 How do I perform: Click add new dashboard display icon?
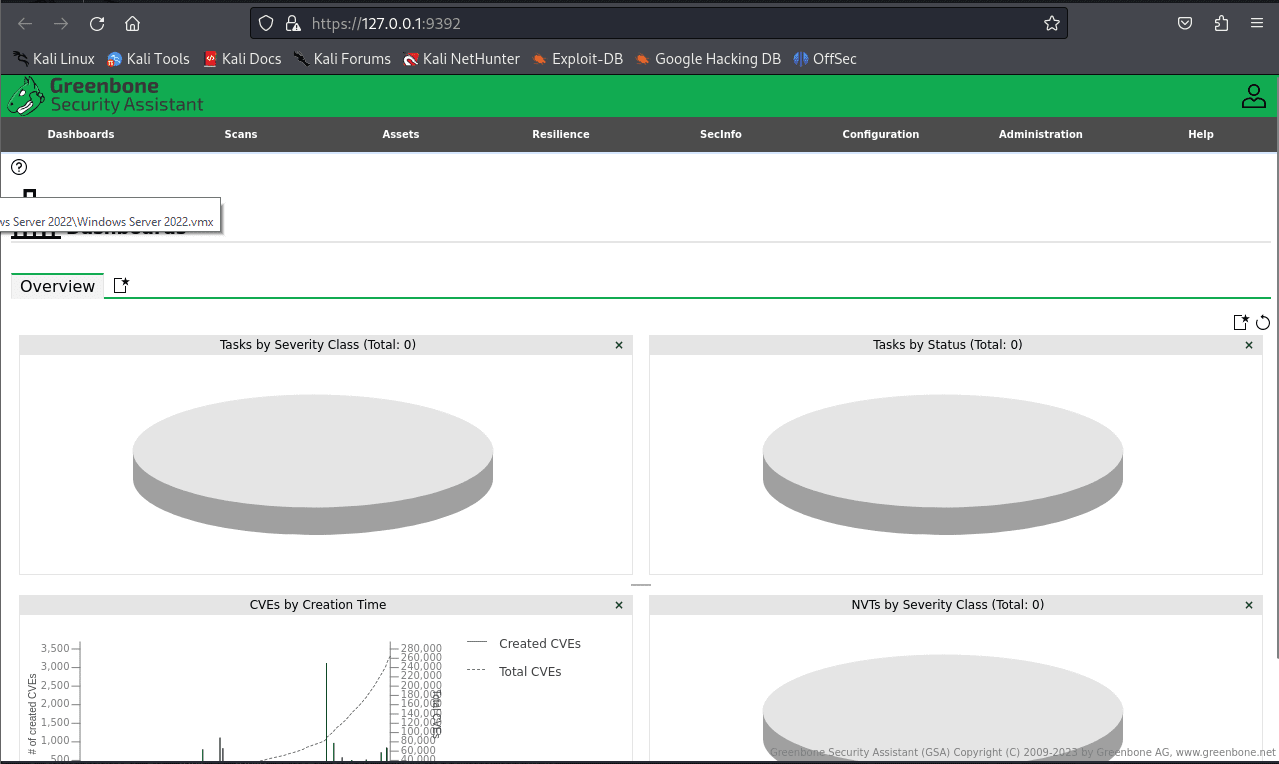1240,322
